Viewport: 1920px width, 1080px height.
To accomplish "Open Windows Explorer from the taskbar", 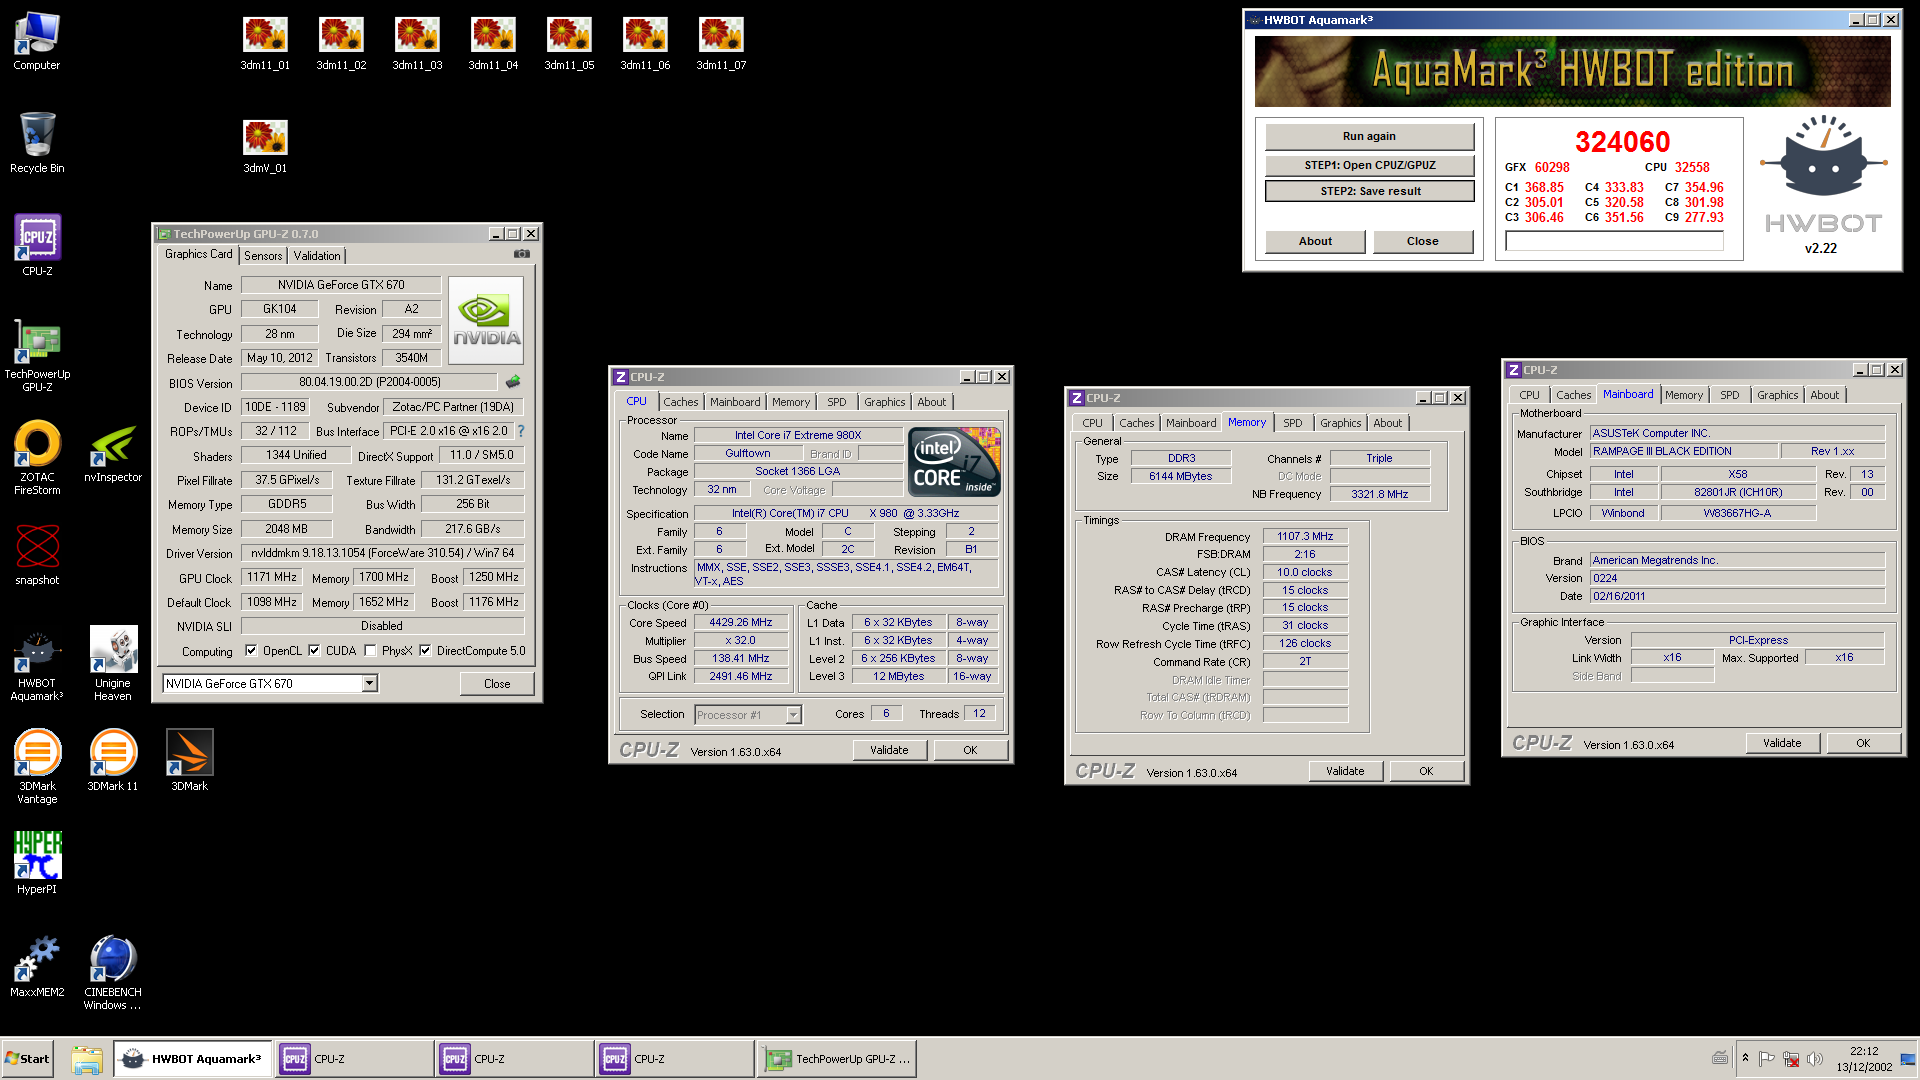I will (87, 1059).
